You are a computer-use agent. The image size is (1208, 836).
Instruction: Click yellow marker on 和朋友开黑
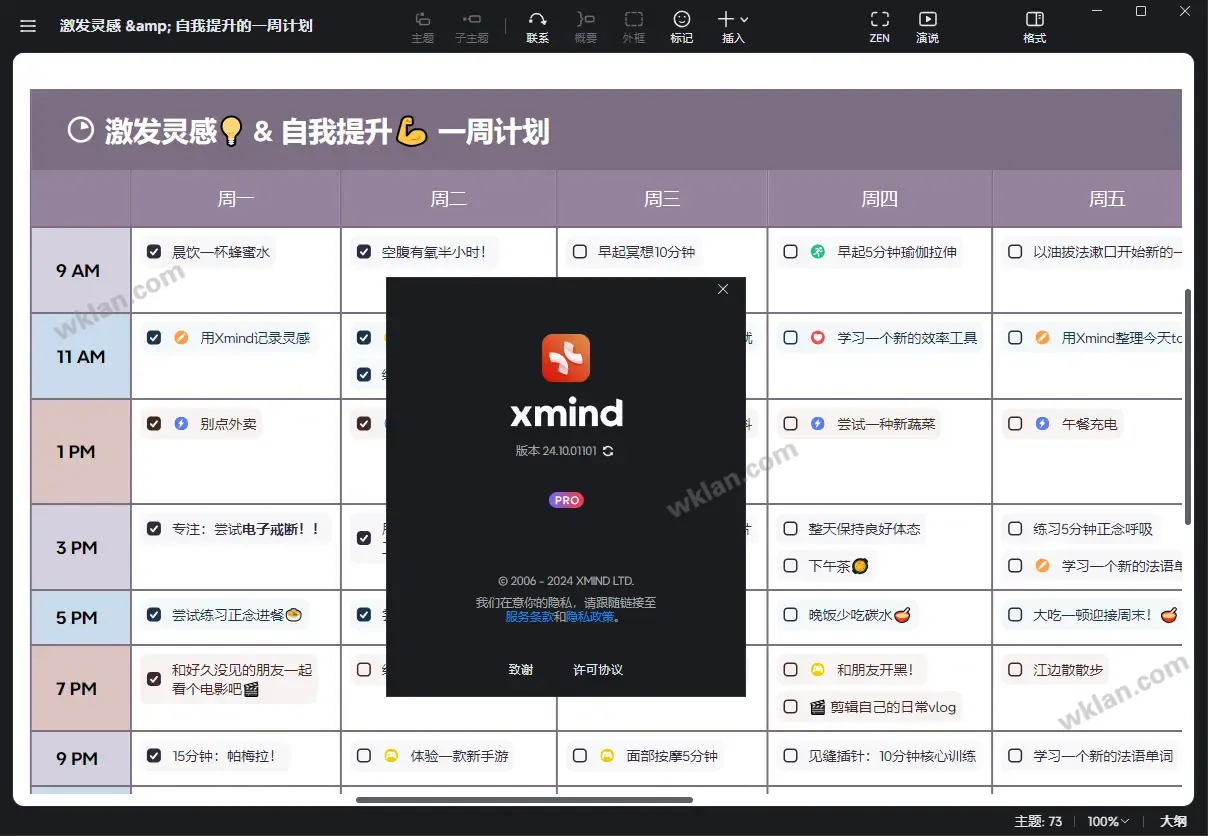tap(818, 670)
